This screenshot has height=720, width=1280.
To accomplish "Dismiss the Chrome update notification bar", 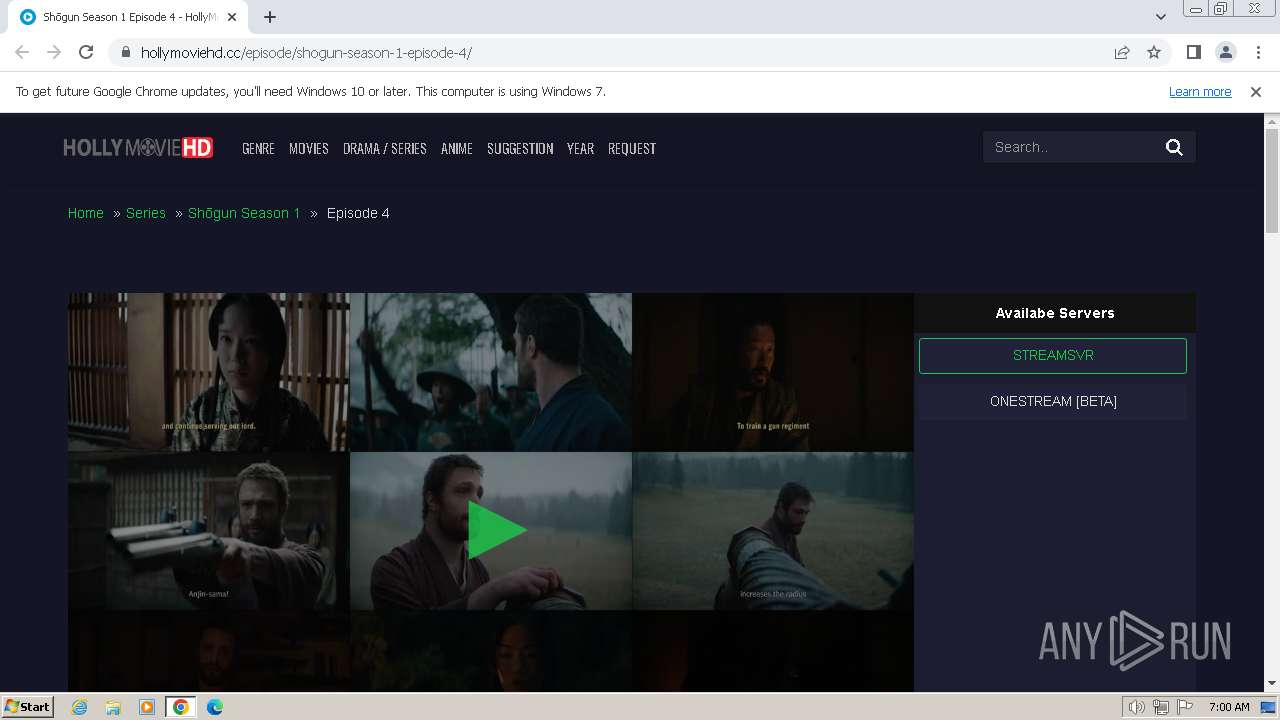I will click(x=1256, y=91).
